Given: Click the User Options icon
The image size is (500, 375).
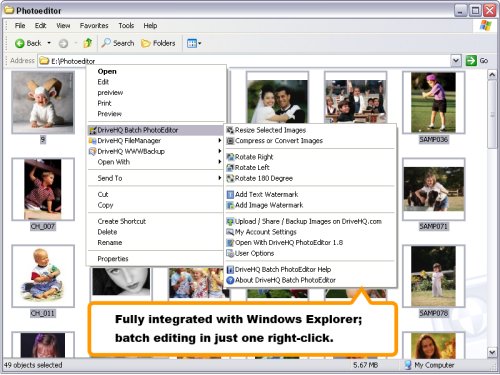Looking at the screenshot, I should [230, 253].
